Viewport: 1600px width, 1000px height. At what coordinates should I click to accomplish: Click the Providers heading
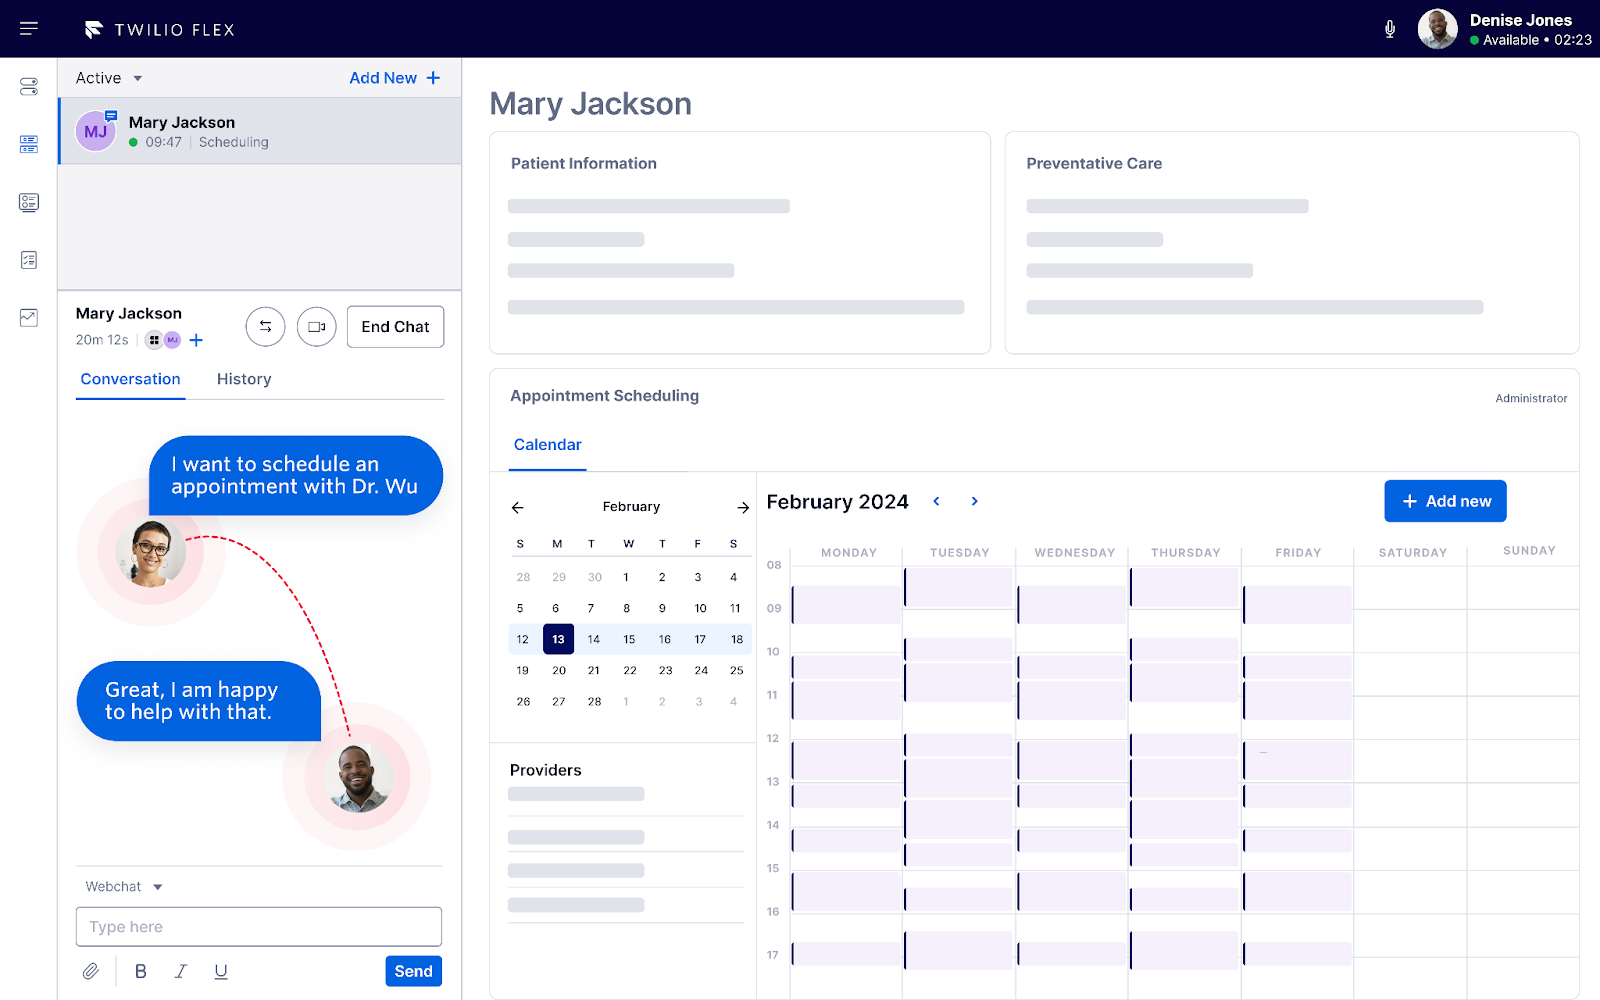click(x=545, y=770)
